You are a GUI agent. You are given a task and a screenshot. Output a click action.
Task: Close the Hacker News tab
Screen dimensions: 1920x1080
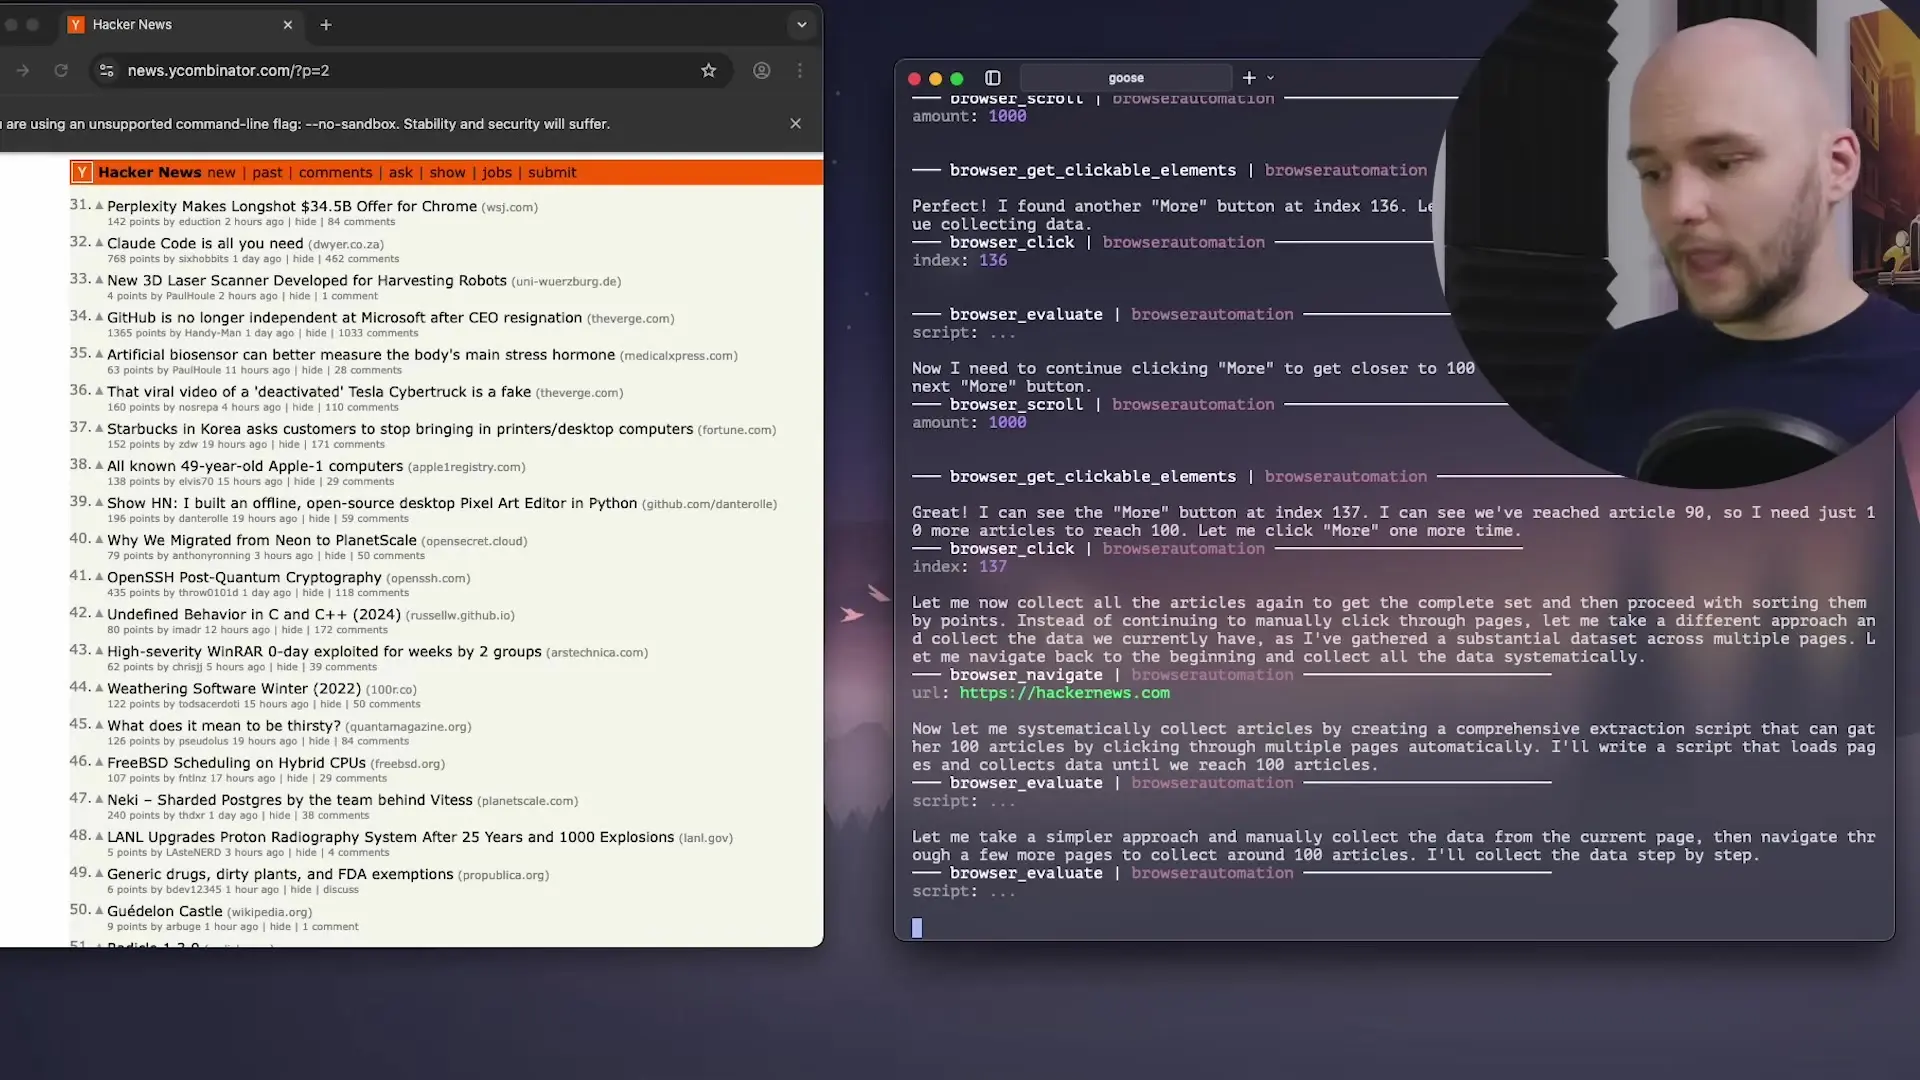(288, 24)
